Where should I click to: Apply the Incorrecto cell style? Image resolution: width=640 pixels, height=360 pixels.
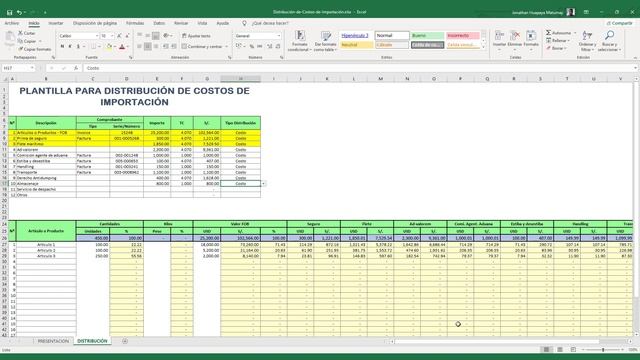(x=463, y=36)
